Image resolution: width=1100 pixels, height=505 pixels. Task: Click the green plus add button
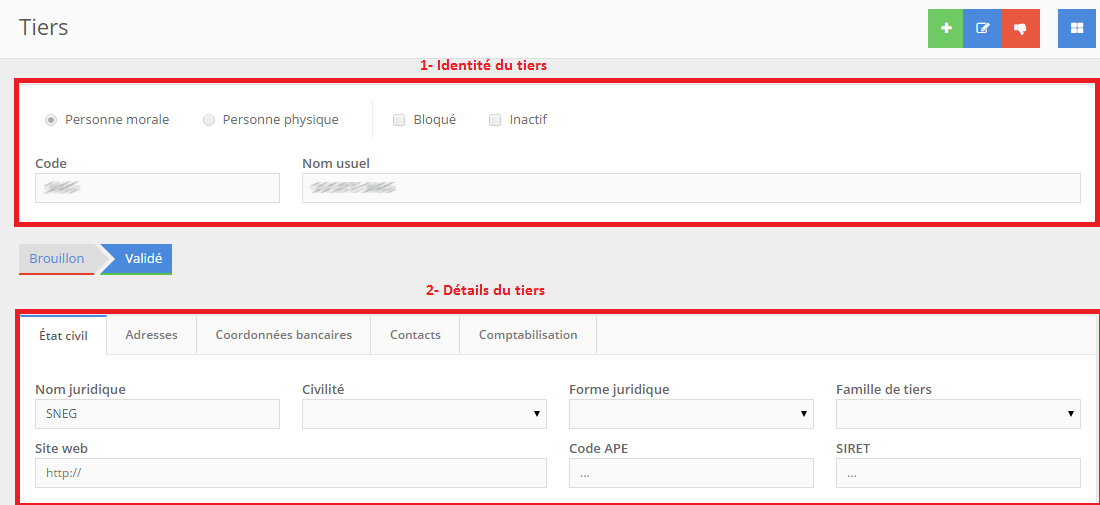(946, 28)
